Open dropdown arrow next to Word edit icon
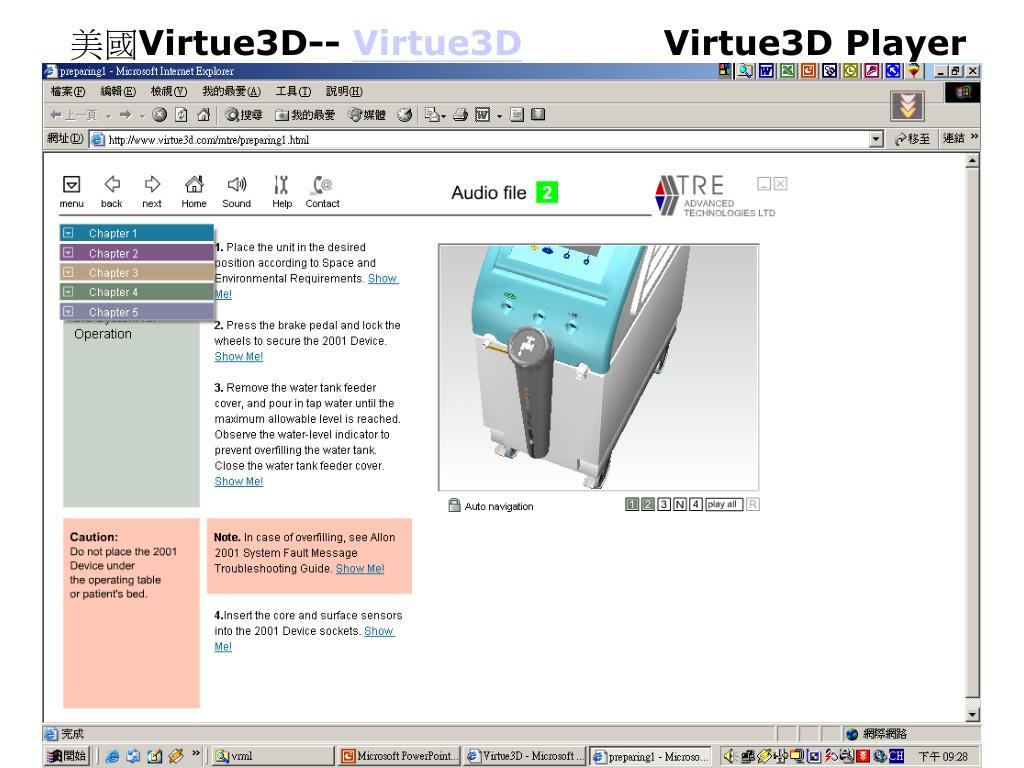This screenshot has height=768, width=1024. click(499, 116)
